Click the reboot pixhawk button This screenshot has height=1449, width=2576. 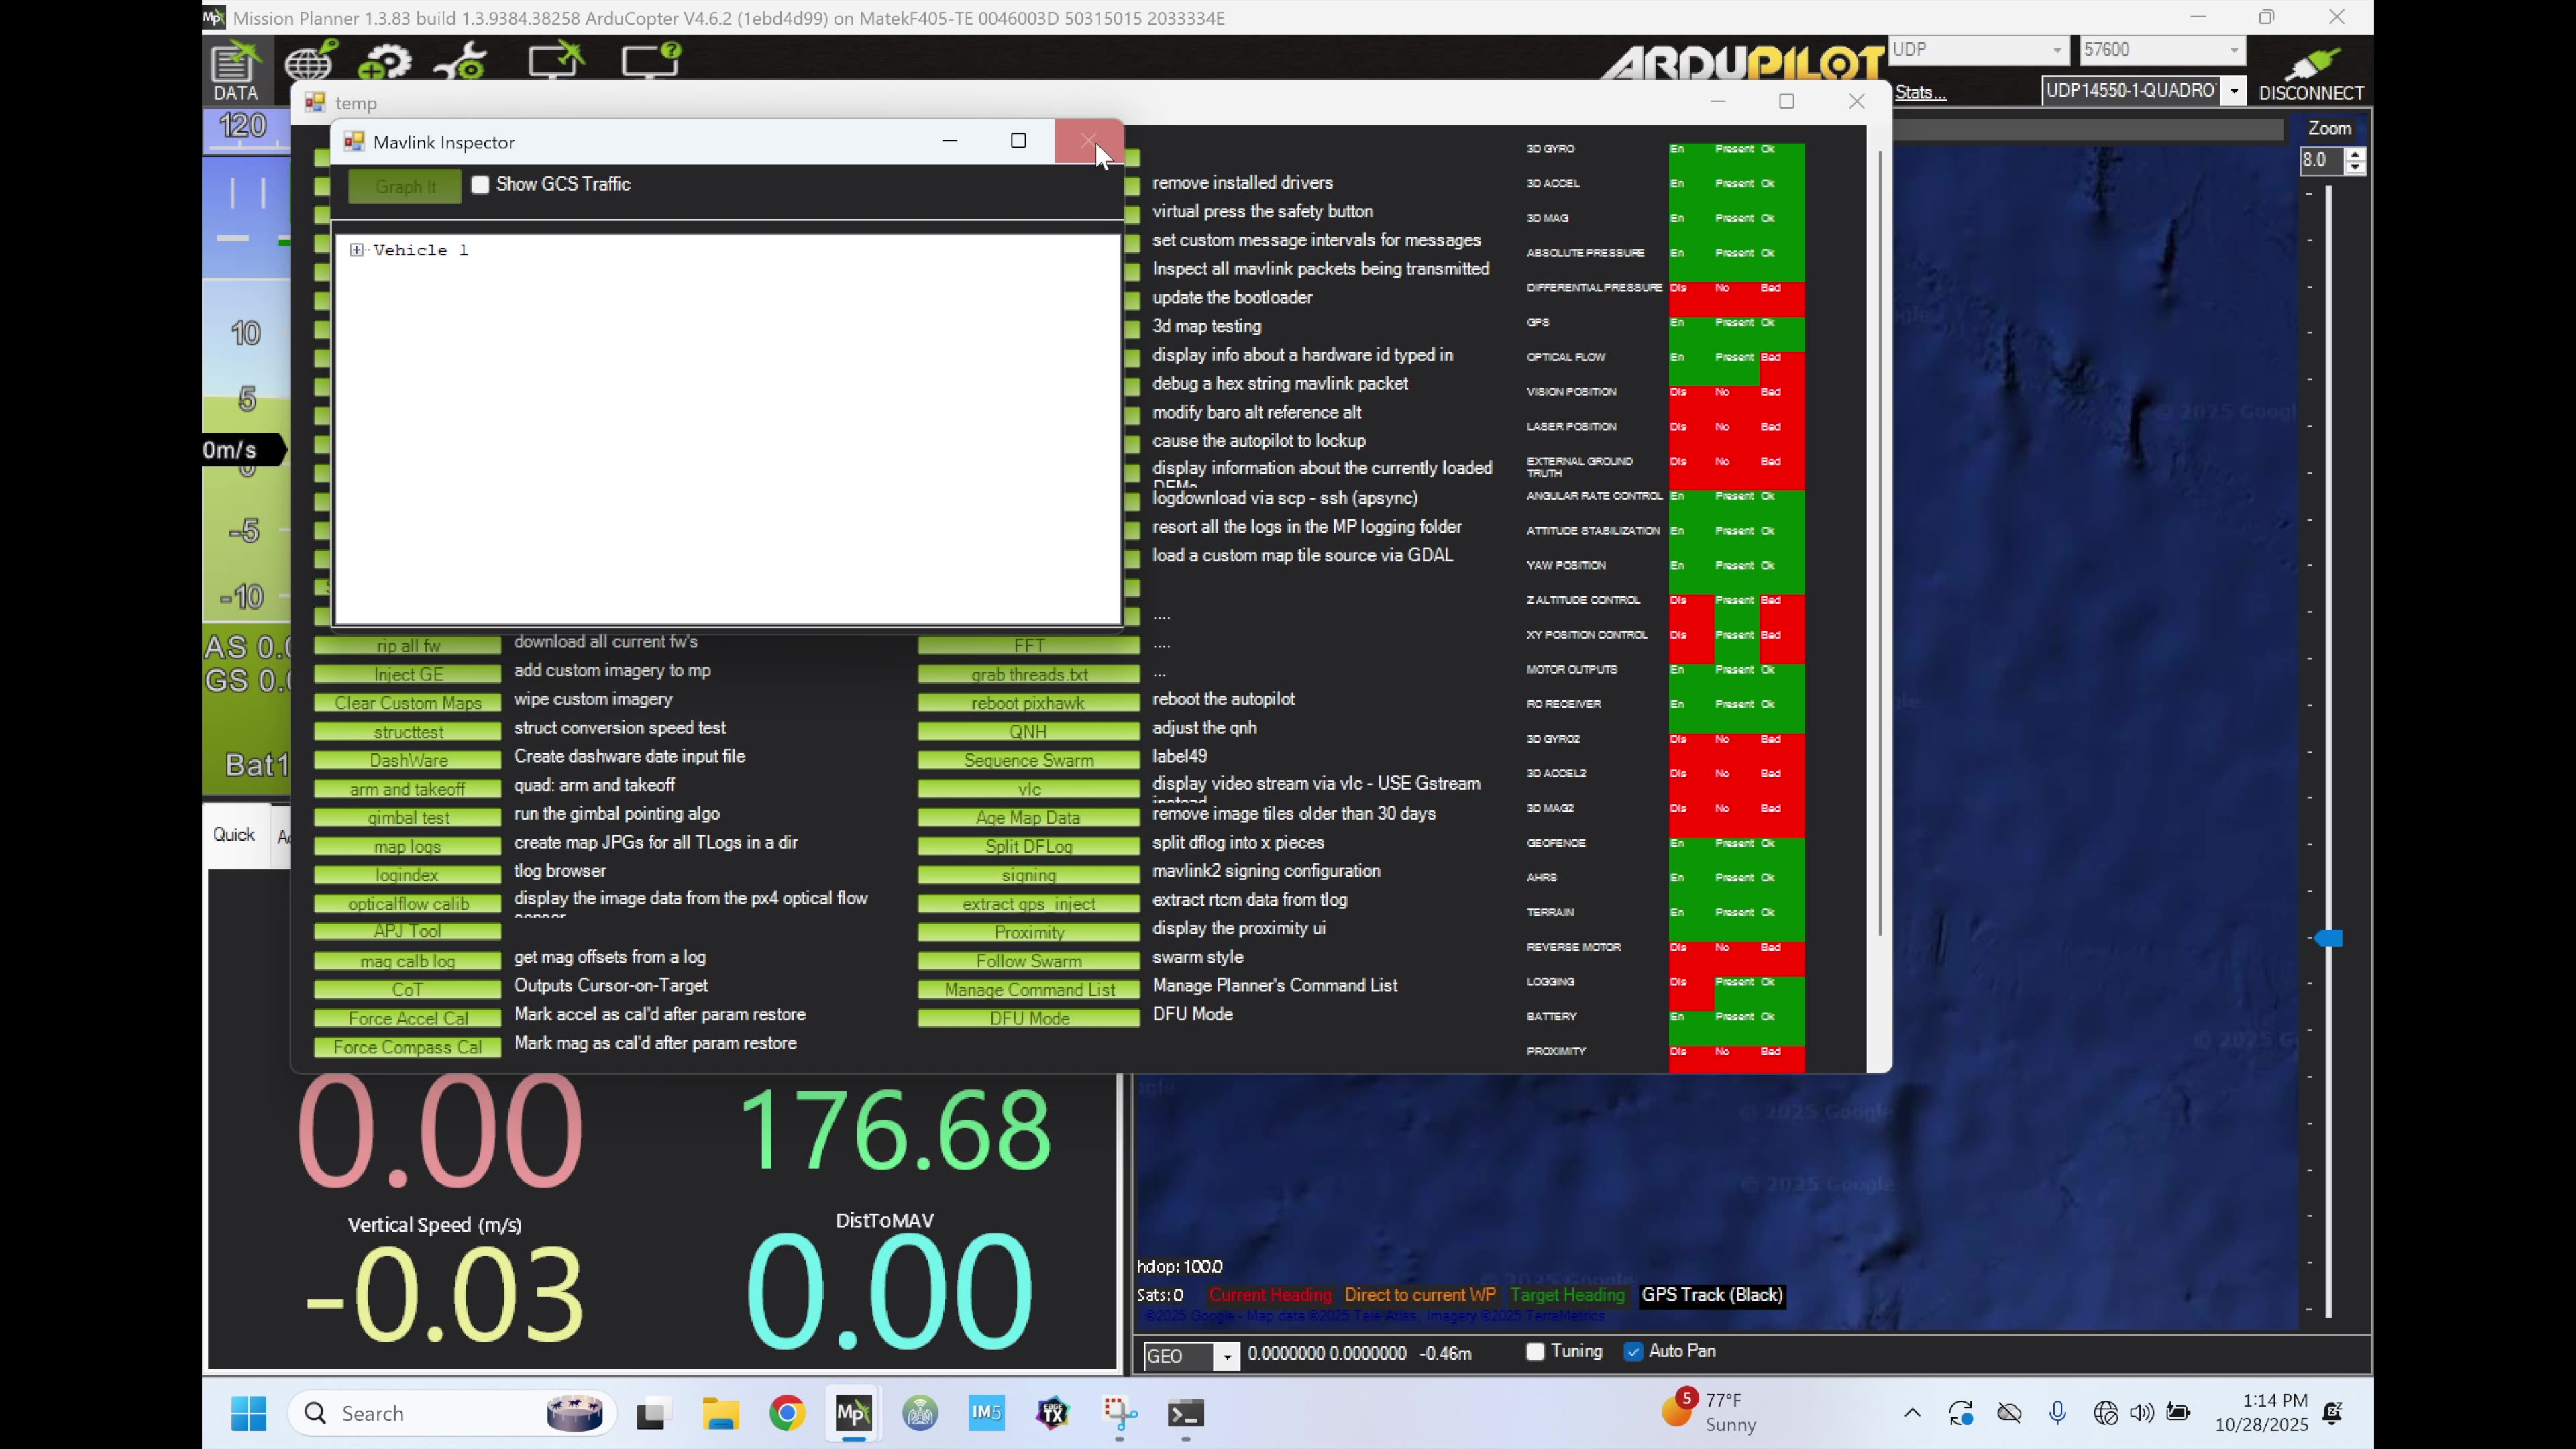[x=1028, y=703]
